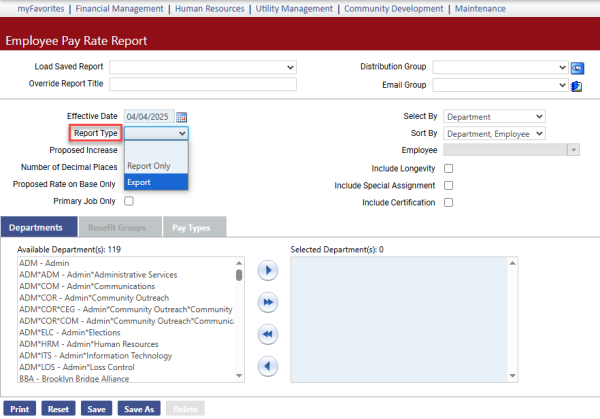Screen dimensions: 600x419
Task: Select ADM*COM Admin Communications row
Action: (x=126, y=286)
